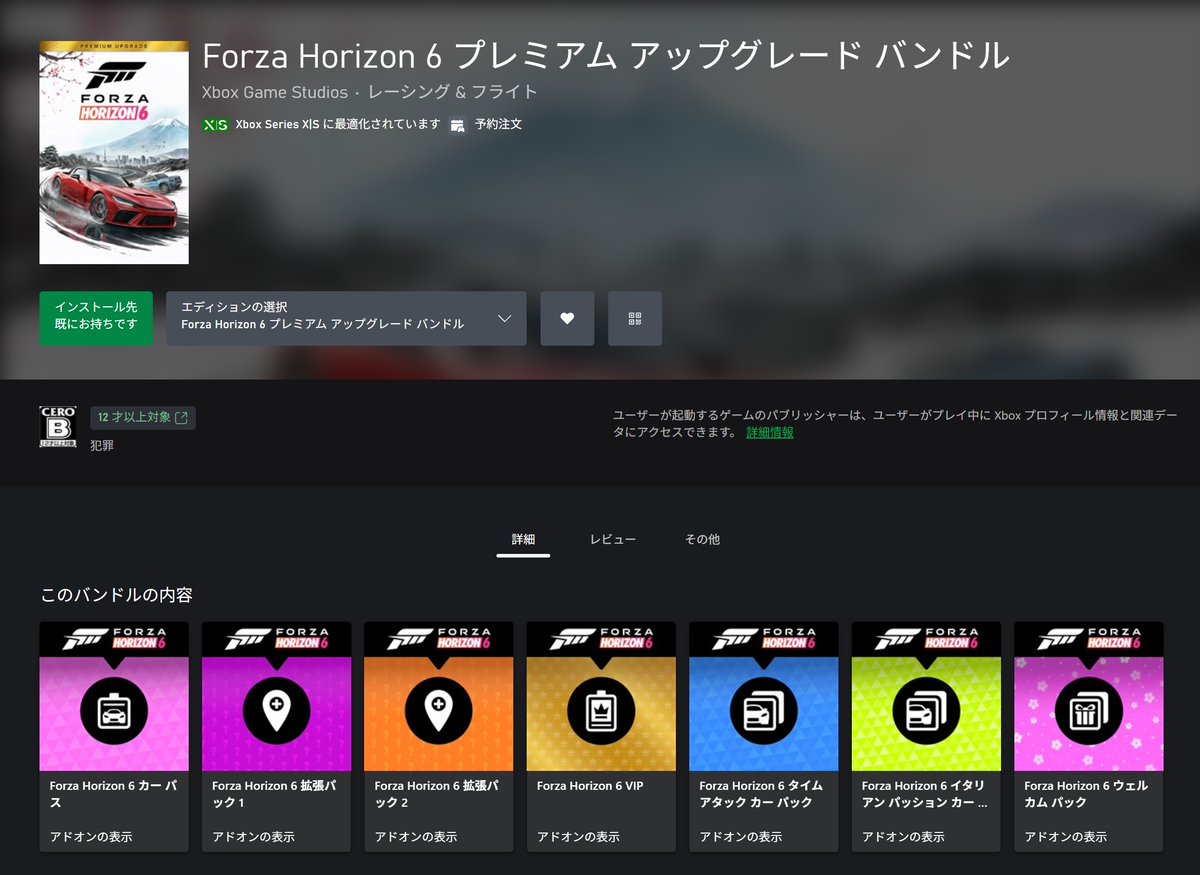Click the Forza Horizon 6 VIP card title

(x=590, y=786)
